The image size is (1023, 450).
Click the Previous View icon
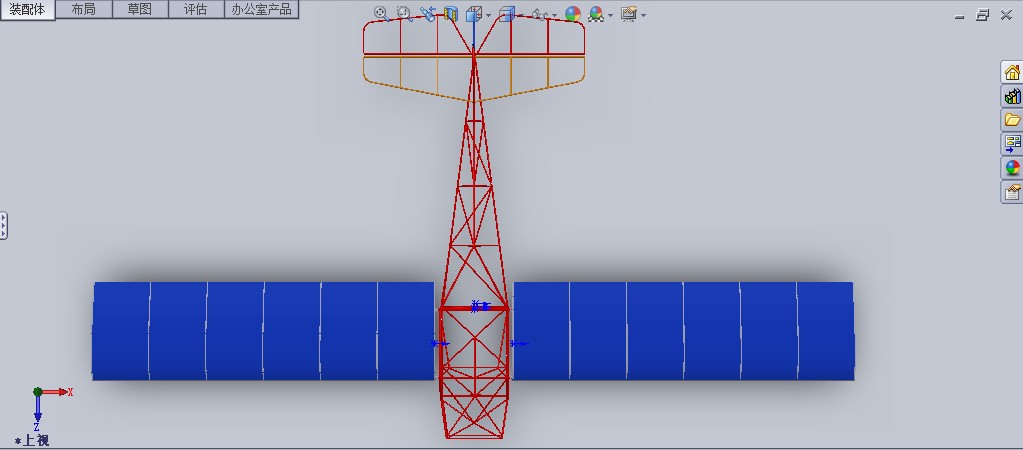pos(427,14)
